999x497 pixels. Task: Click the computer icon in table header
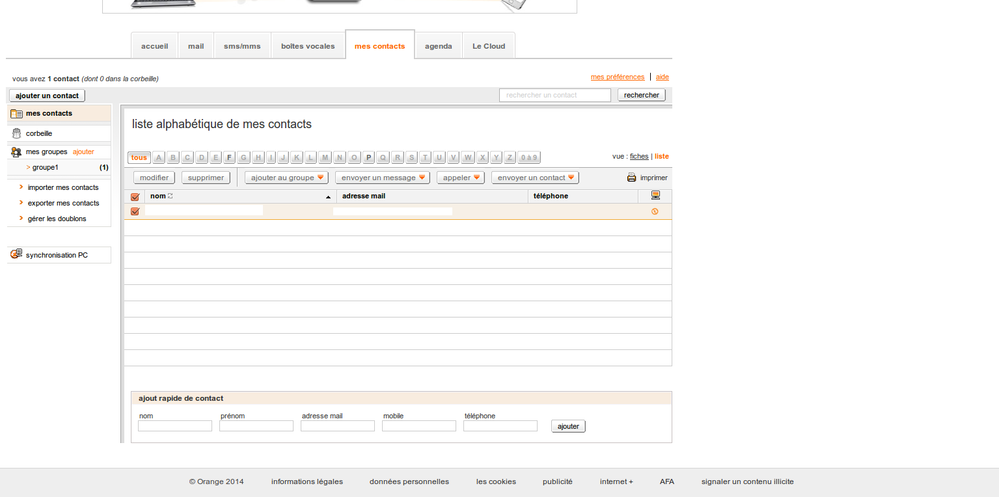point(655,196)
